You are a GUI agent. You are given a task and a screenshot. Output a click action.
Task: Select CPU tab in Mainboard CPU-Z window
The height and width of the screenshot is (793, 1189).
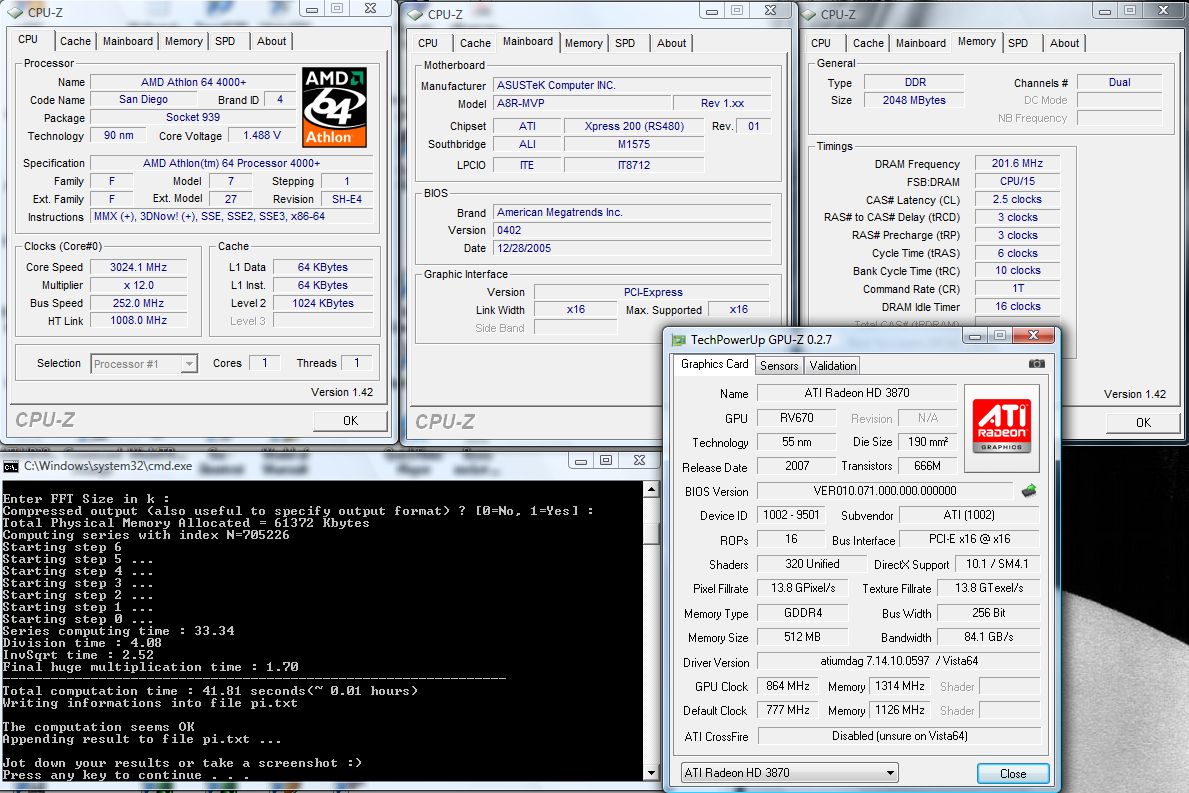tap(428, 43)
